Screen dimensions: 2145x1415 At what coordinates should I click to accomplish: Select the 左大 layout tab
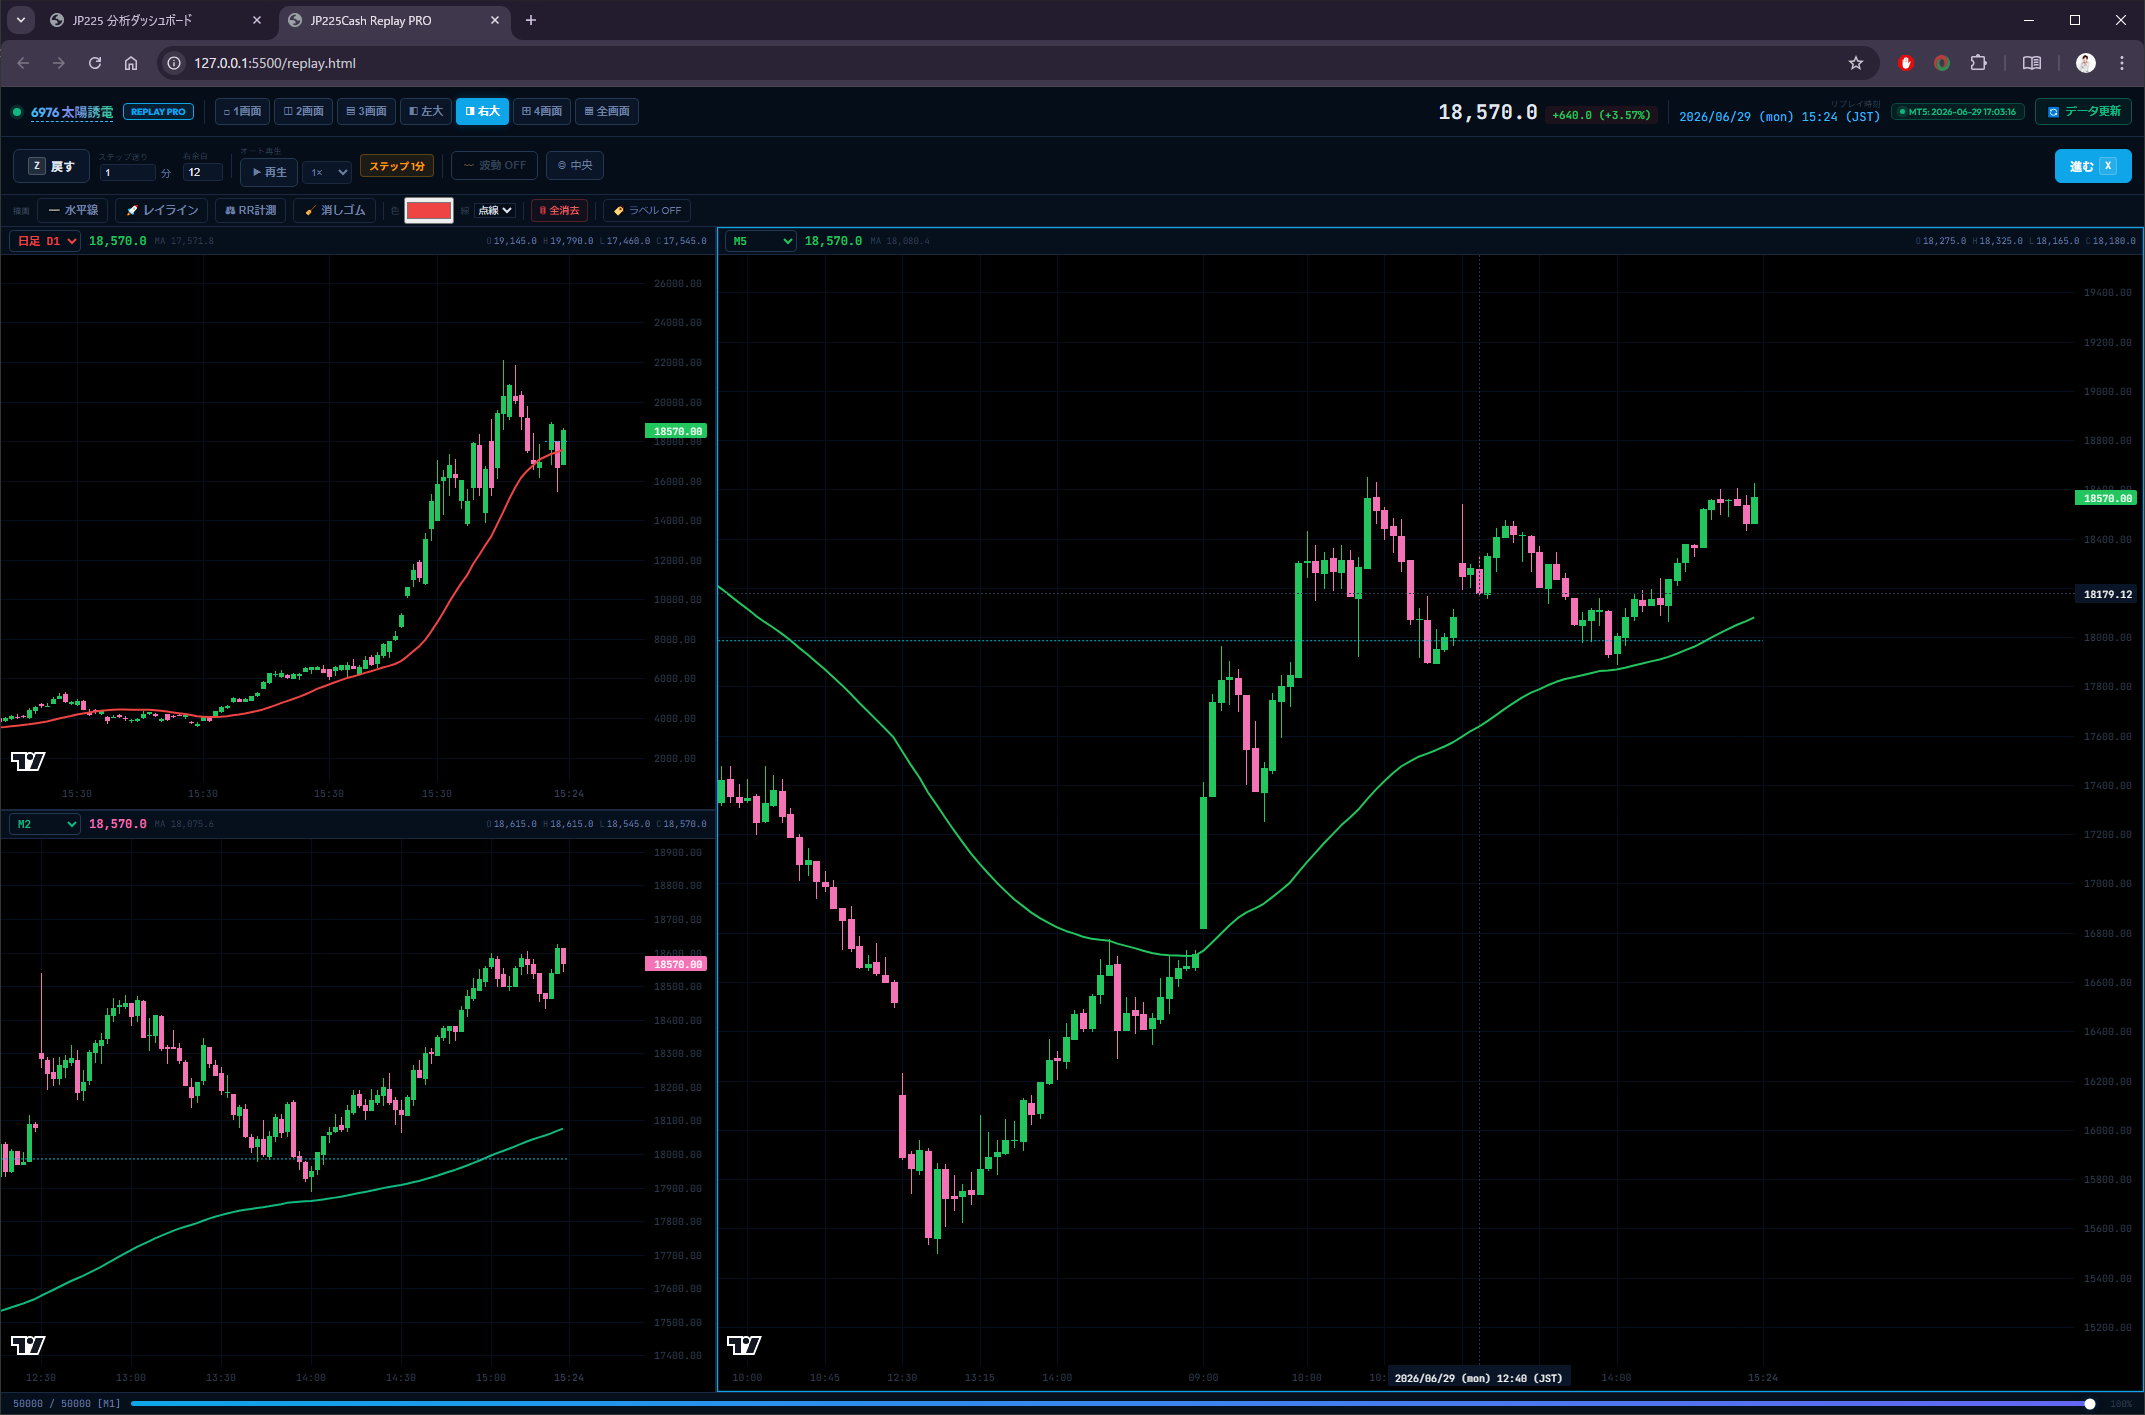(x=427, y=111)
